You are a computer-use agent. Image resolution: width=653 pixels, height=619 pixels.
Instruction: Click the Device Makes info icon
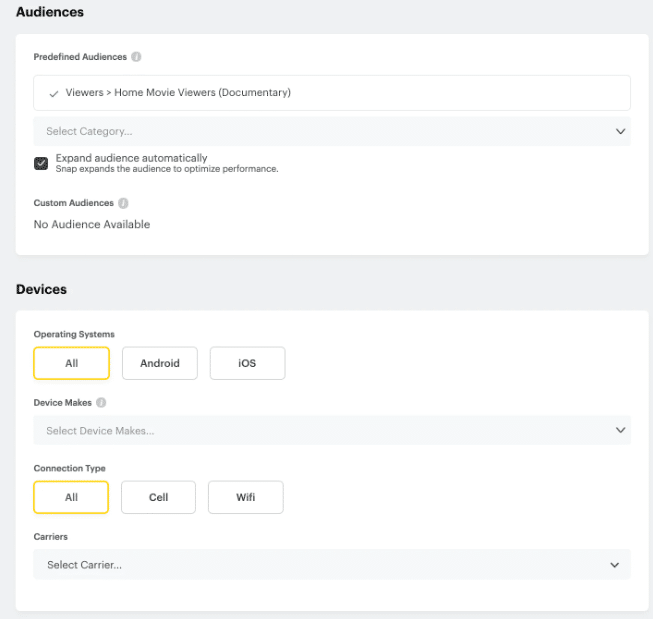tap(101, 402)
